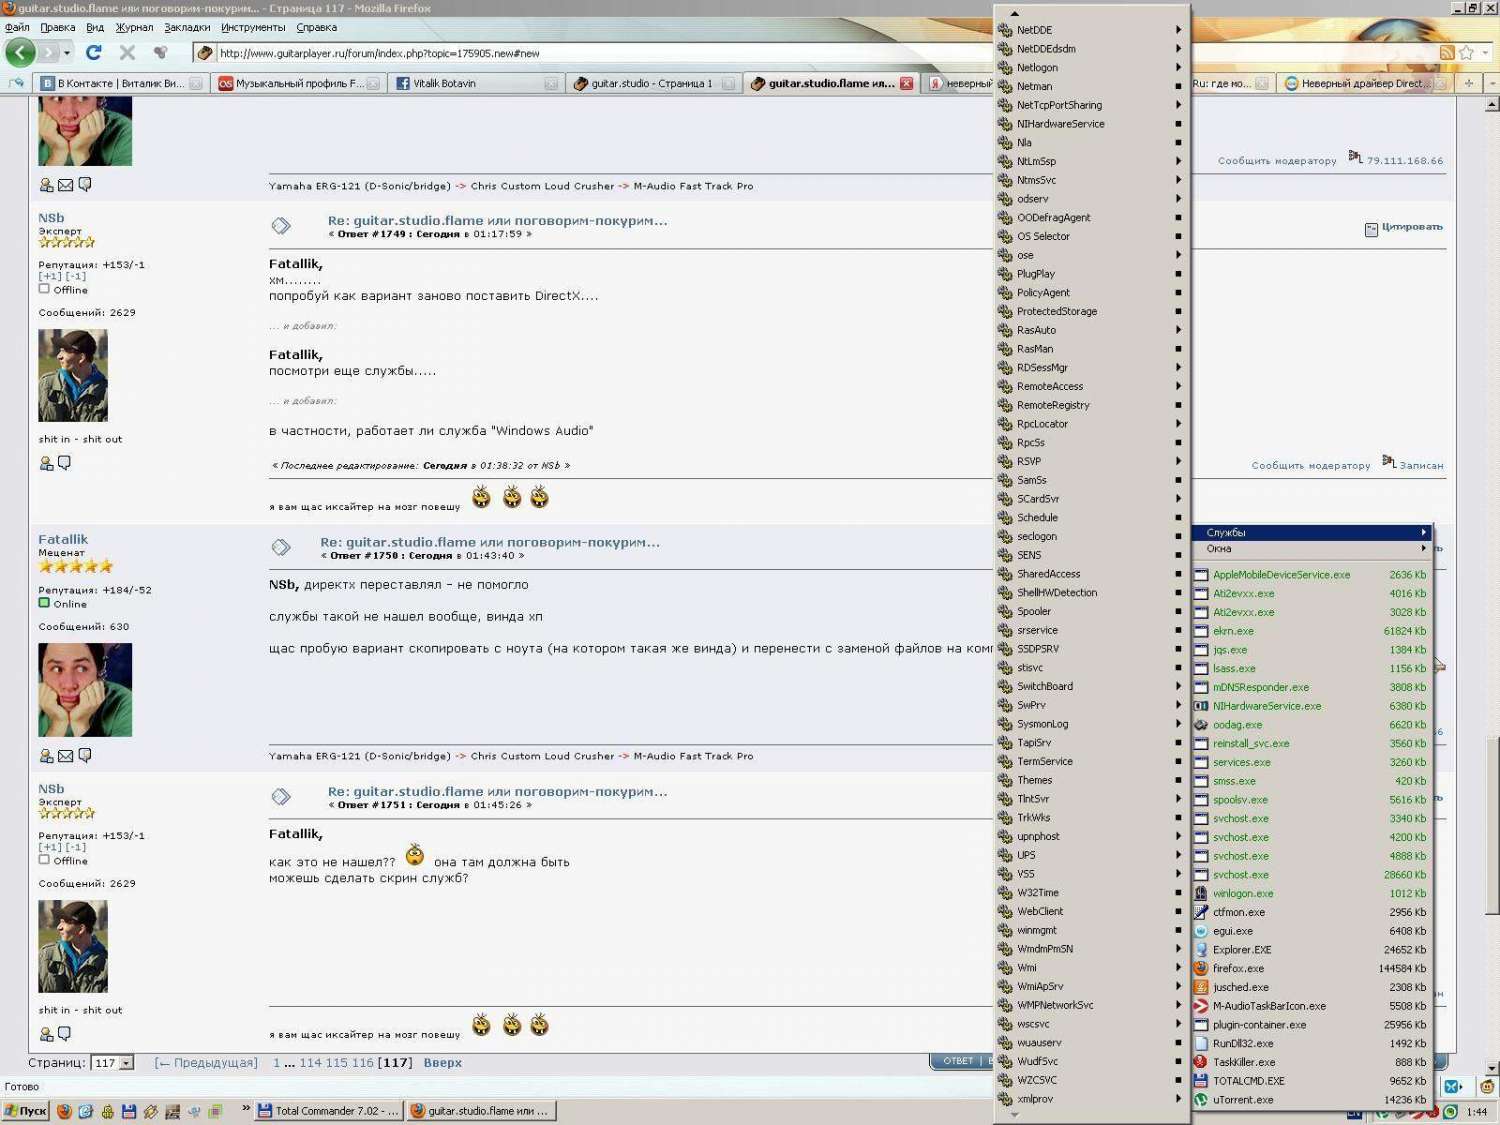Open the "Fatallik" username link

[x=63, y=539]
